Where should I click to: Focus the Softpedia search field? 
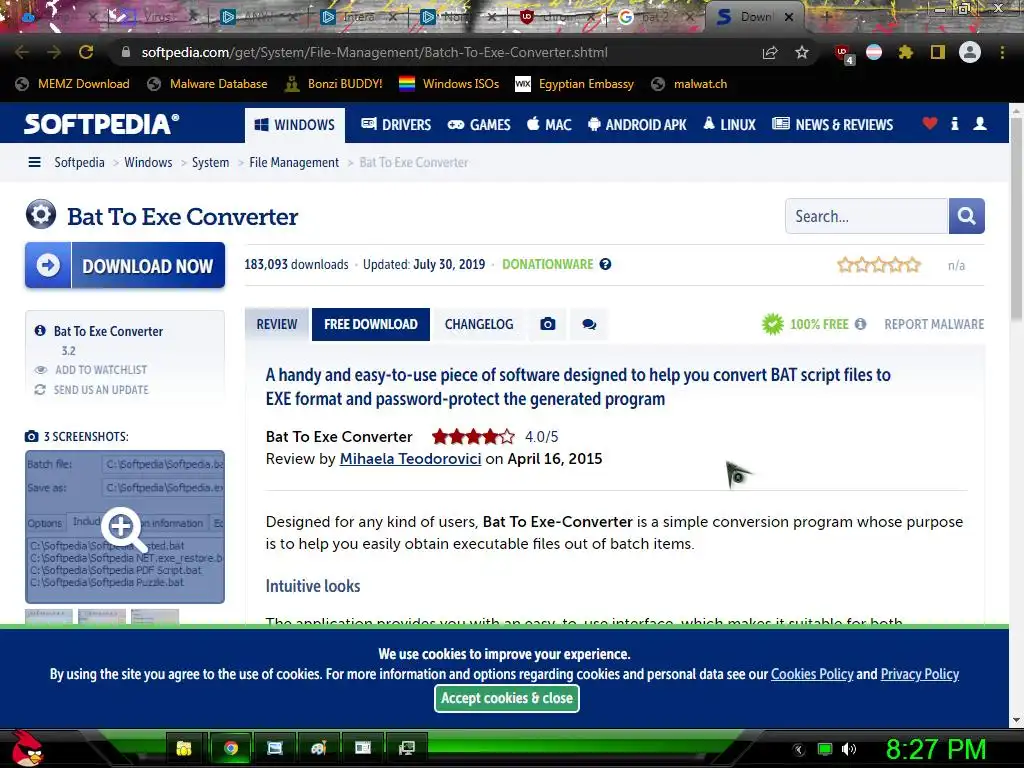click(x=867, y=216)
